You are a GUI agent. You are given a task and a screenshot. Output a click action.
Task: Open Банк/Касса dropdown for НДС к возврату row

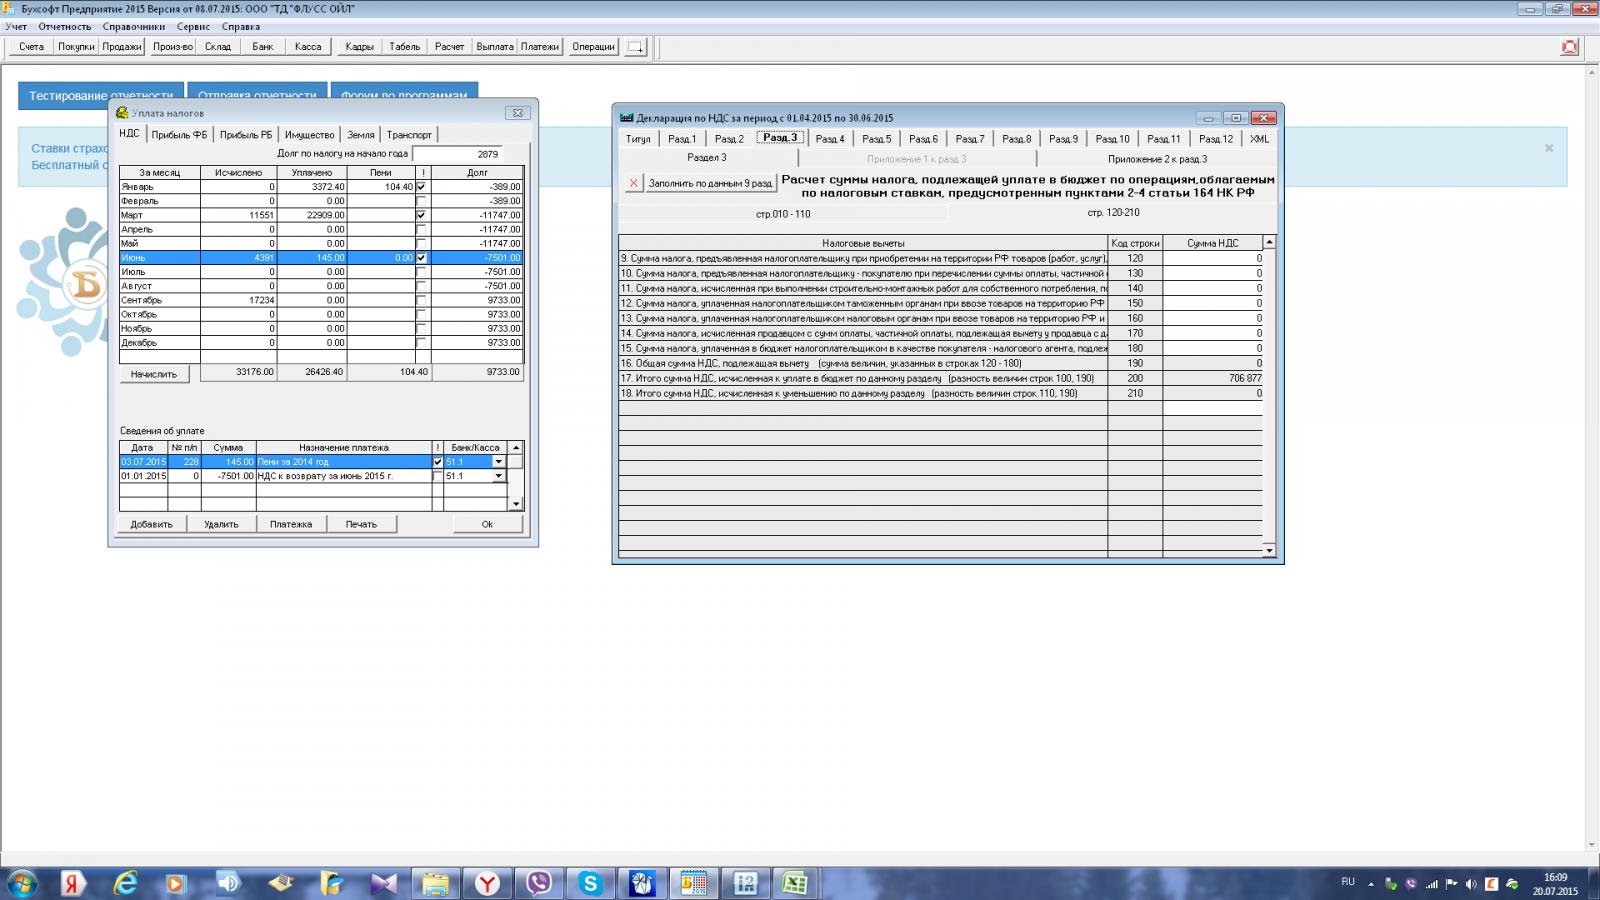[x=498, y=476]
